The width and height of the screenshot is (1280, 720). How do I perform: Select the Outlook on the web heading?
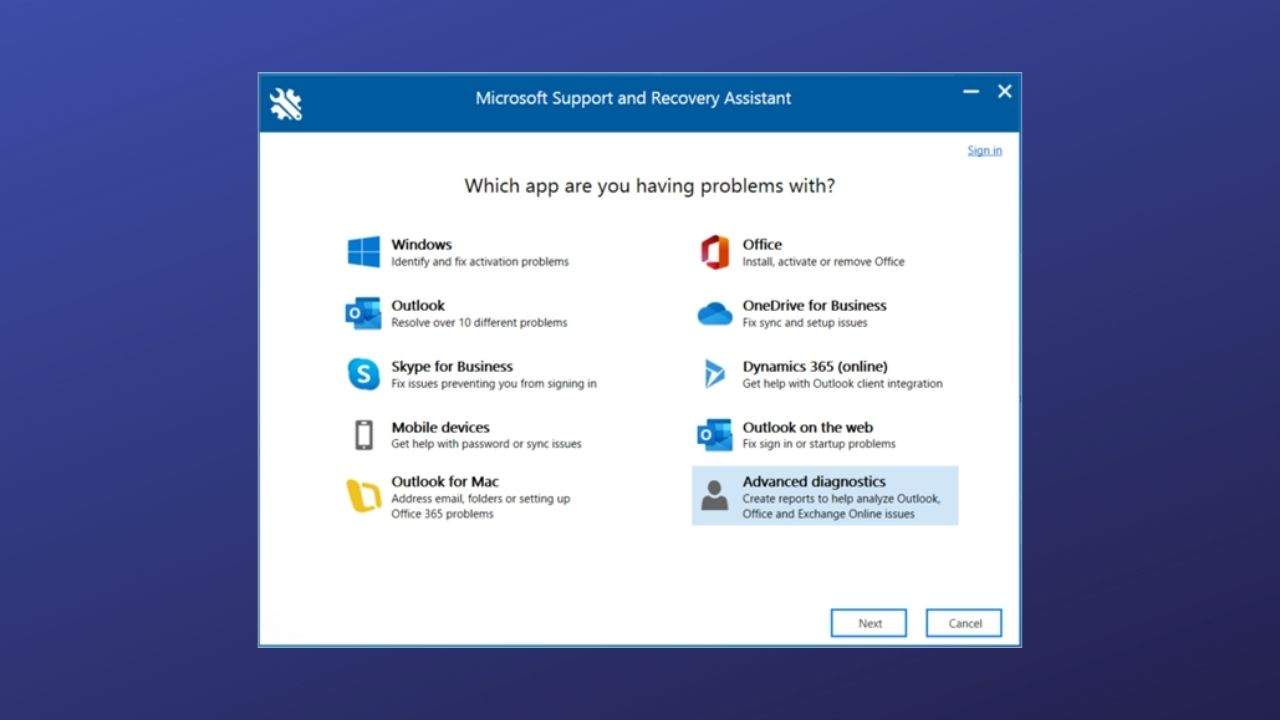[807, 427]
